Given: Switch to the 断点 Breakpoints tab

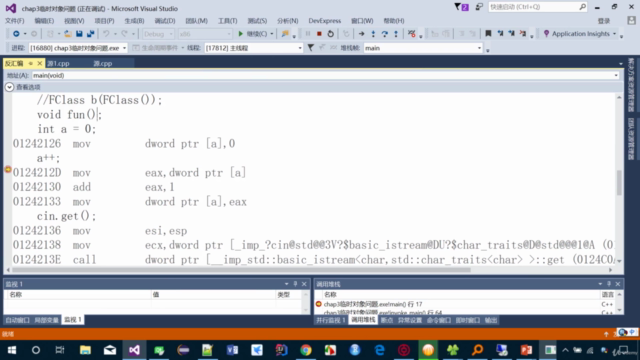Looking at the screenshot, I should point(387,320).
